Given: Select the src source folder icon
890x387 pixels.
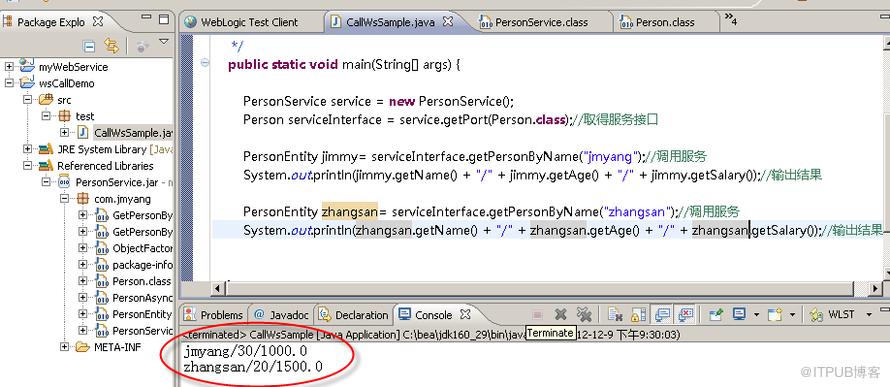Looking at the screenshot, I should (45, 99).
